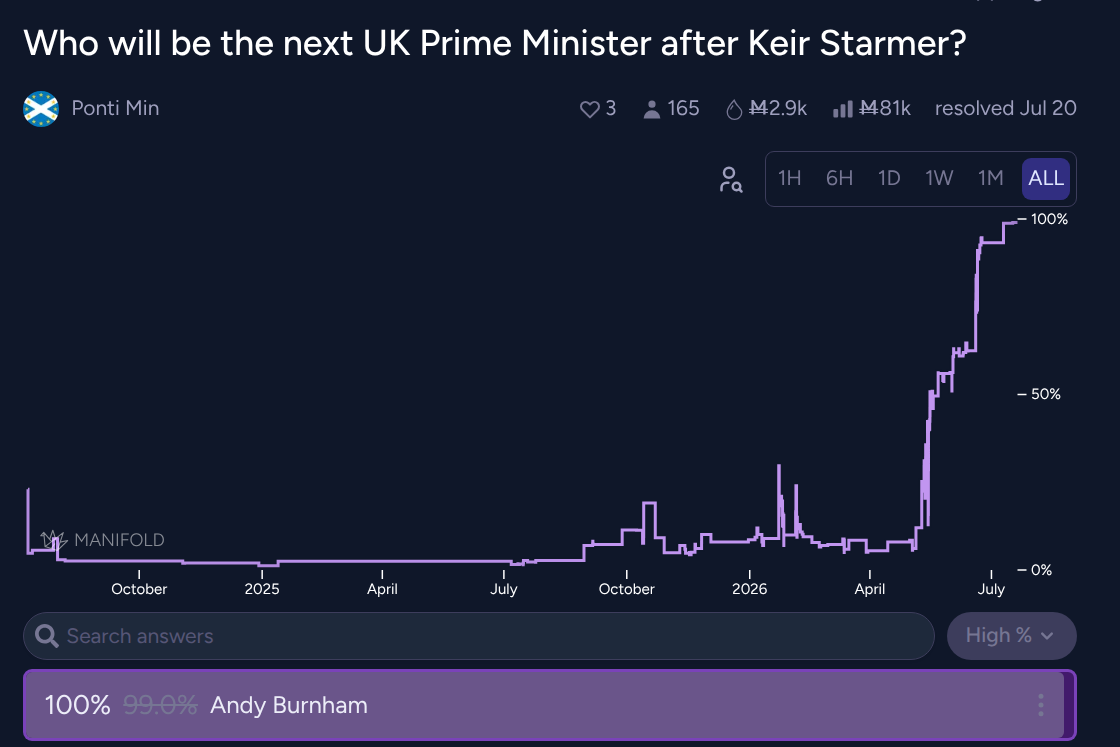Focus the Search answers input field

[x=479, y=636]
